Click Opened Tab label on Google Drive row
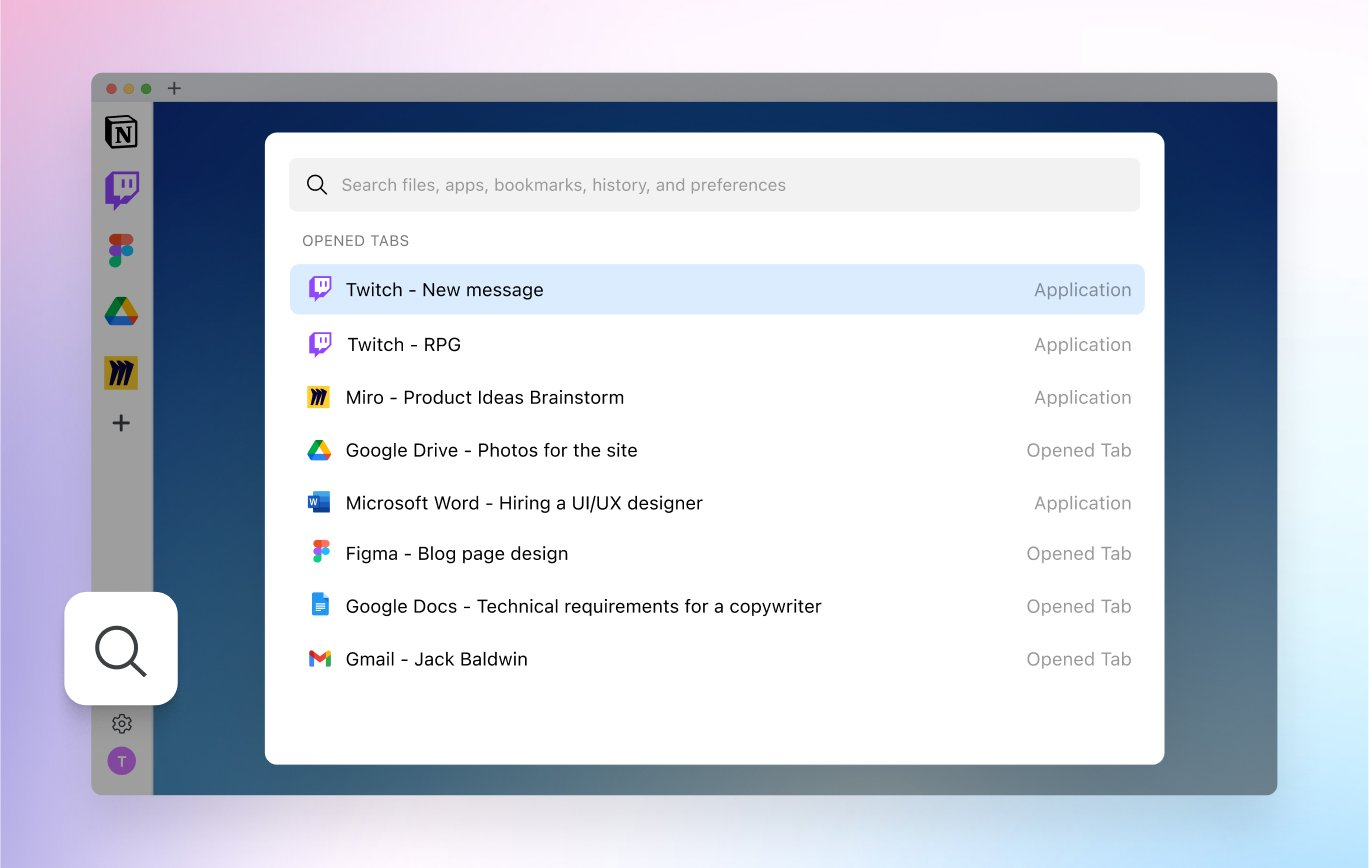The height and width of the screenshot is (868, 1369). (1079, 450)
